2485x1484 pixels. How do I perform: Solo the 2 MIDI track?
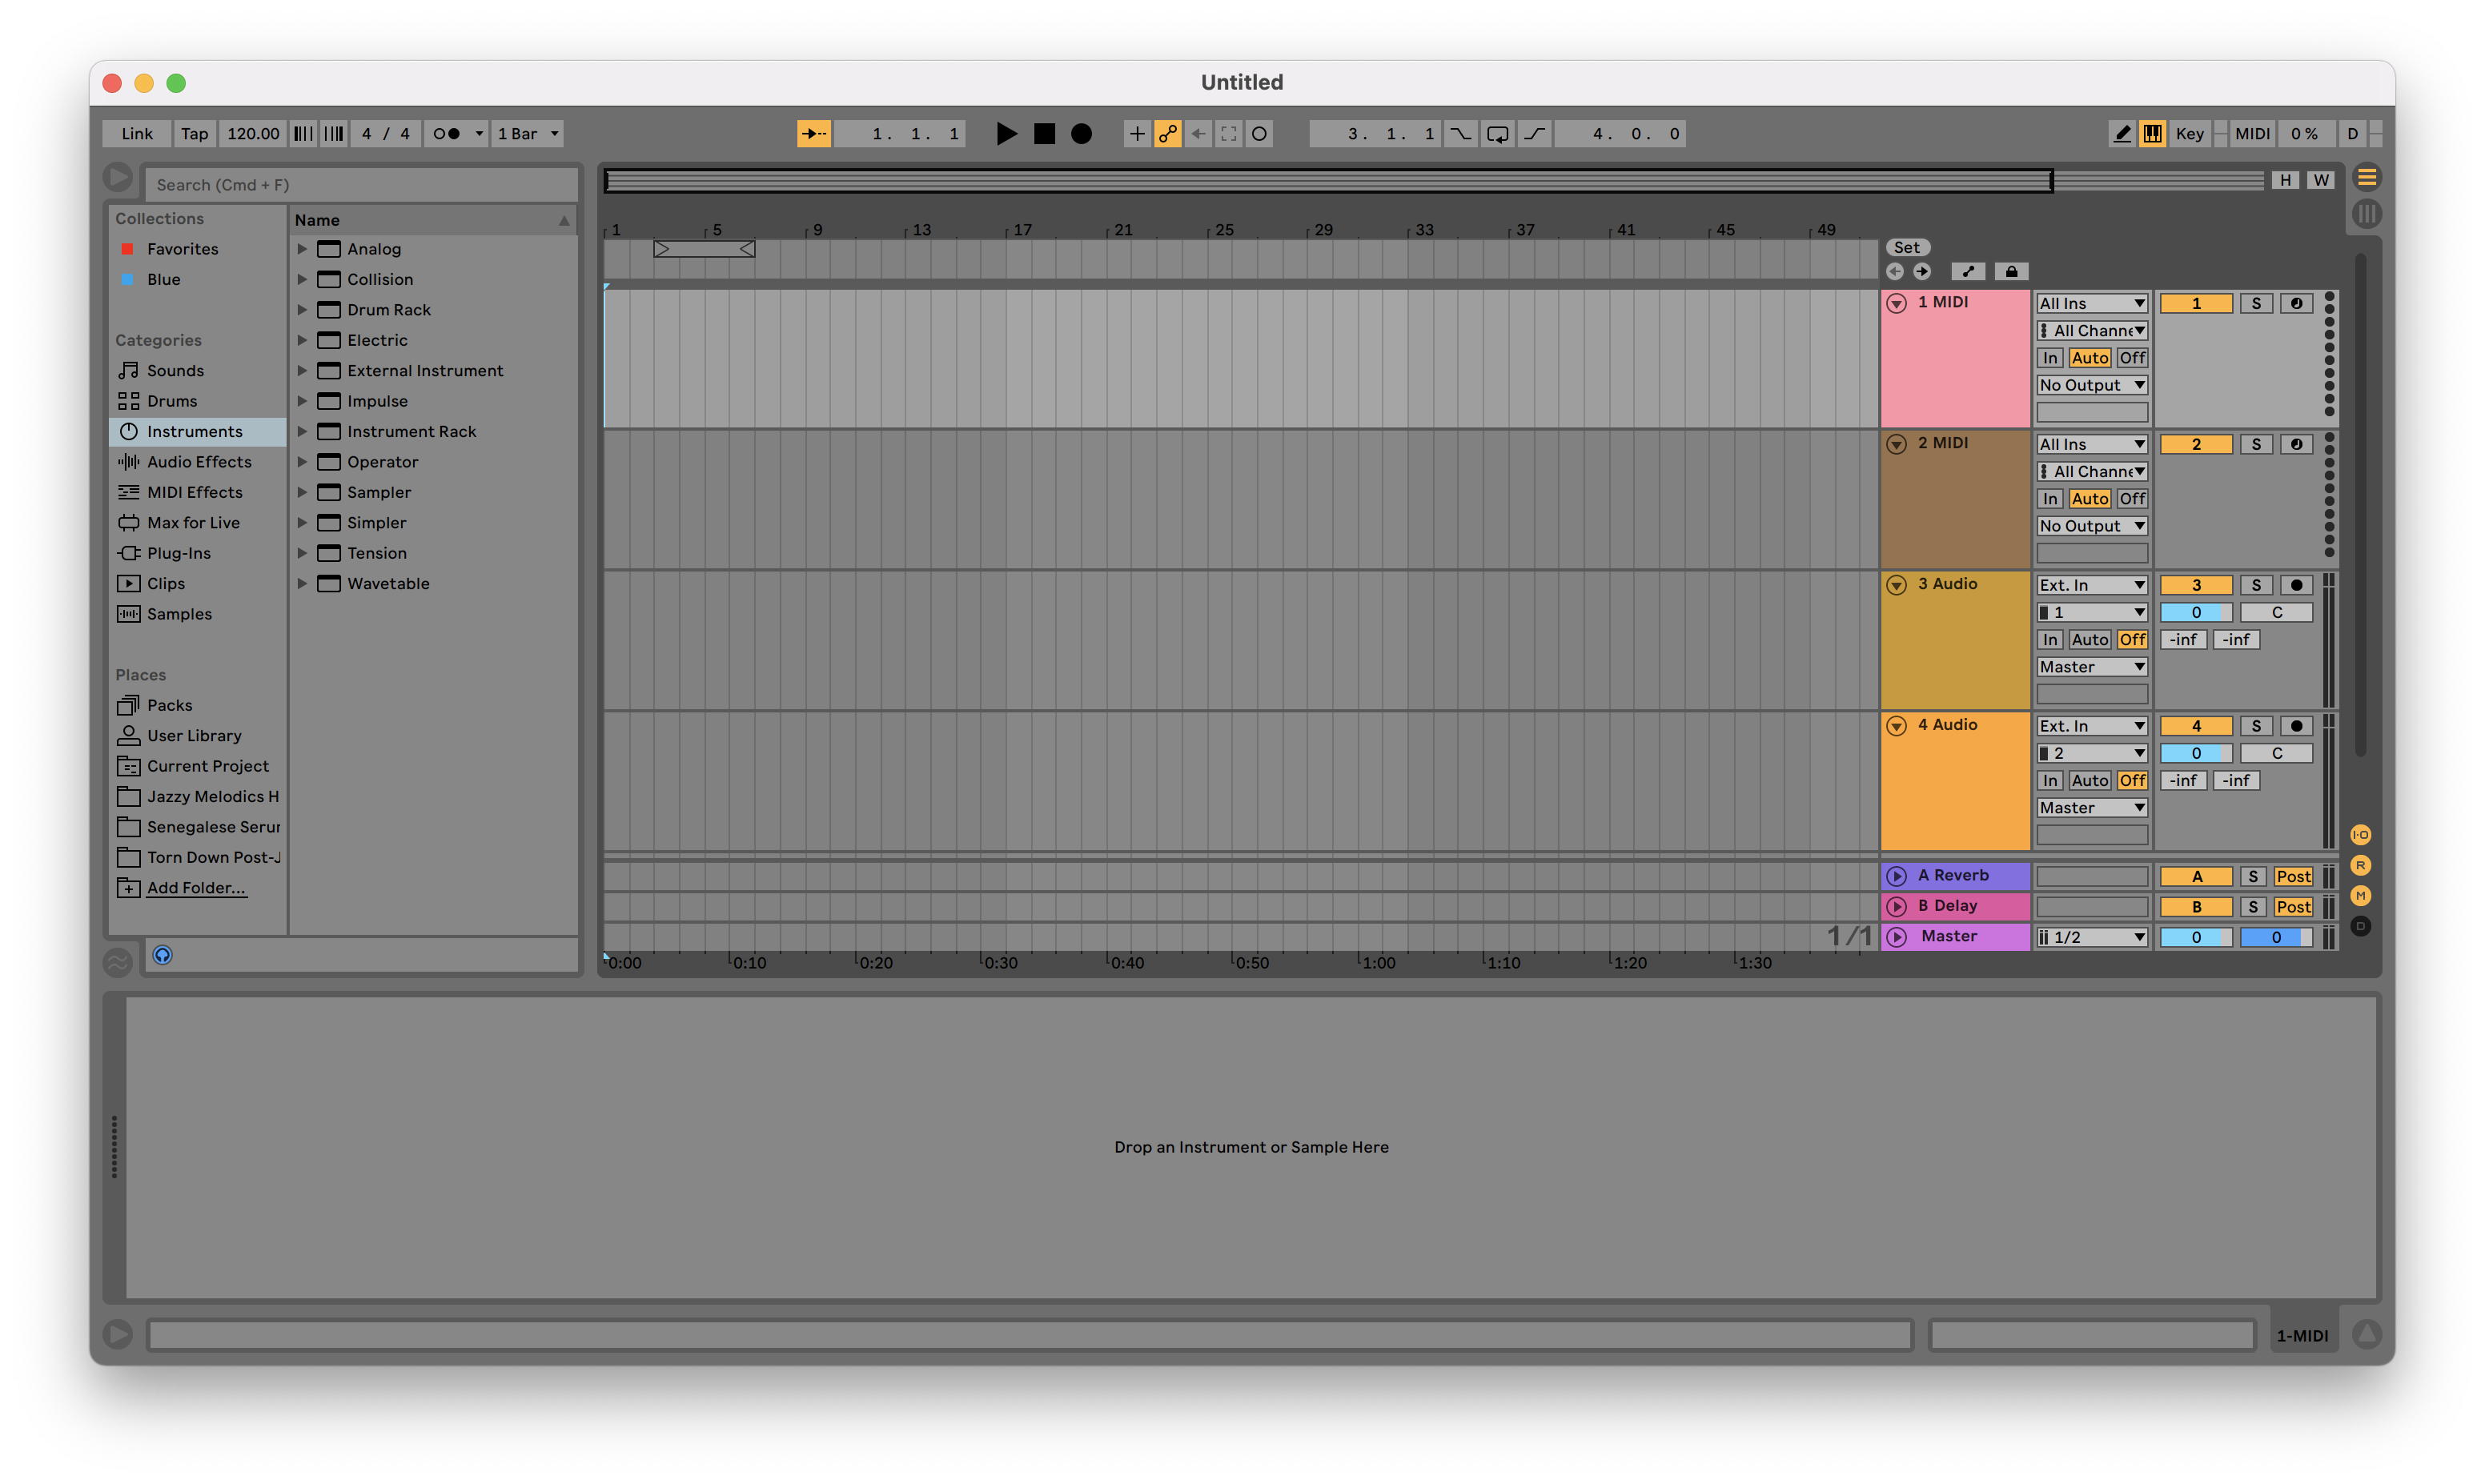pos(2256,444)
